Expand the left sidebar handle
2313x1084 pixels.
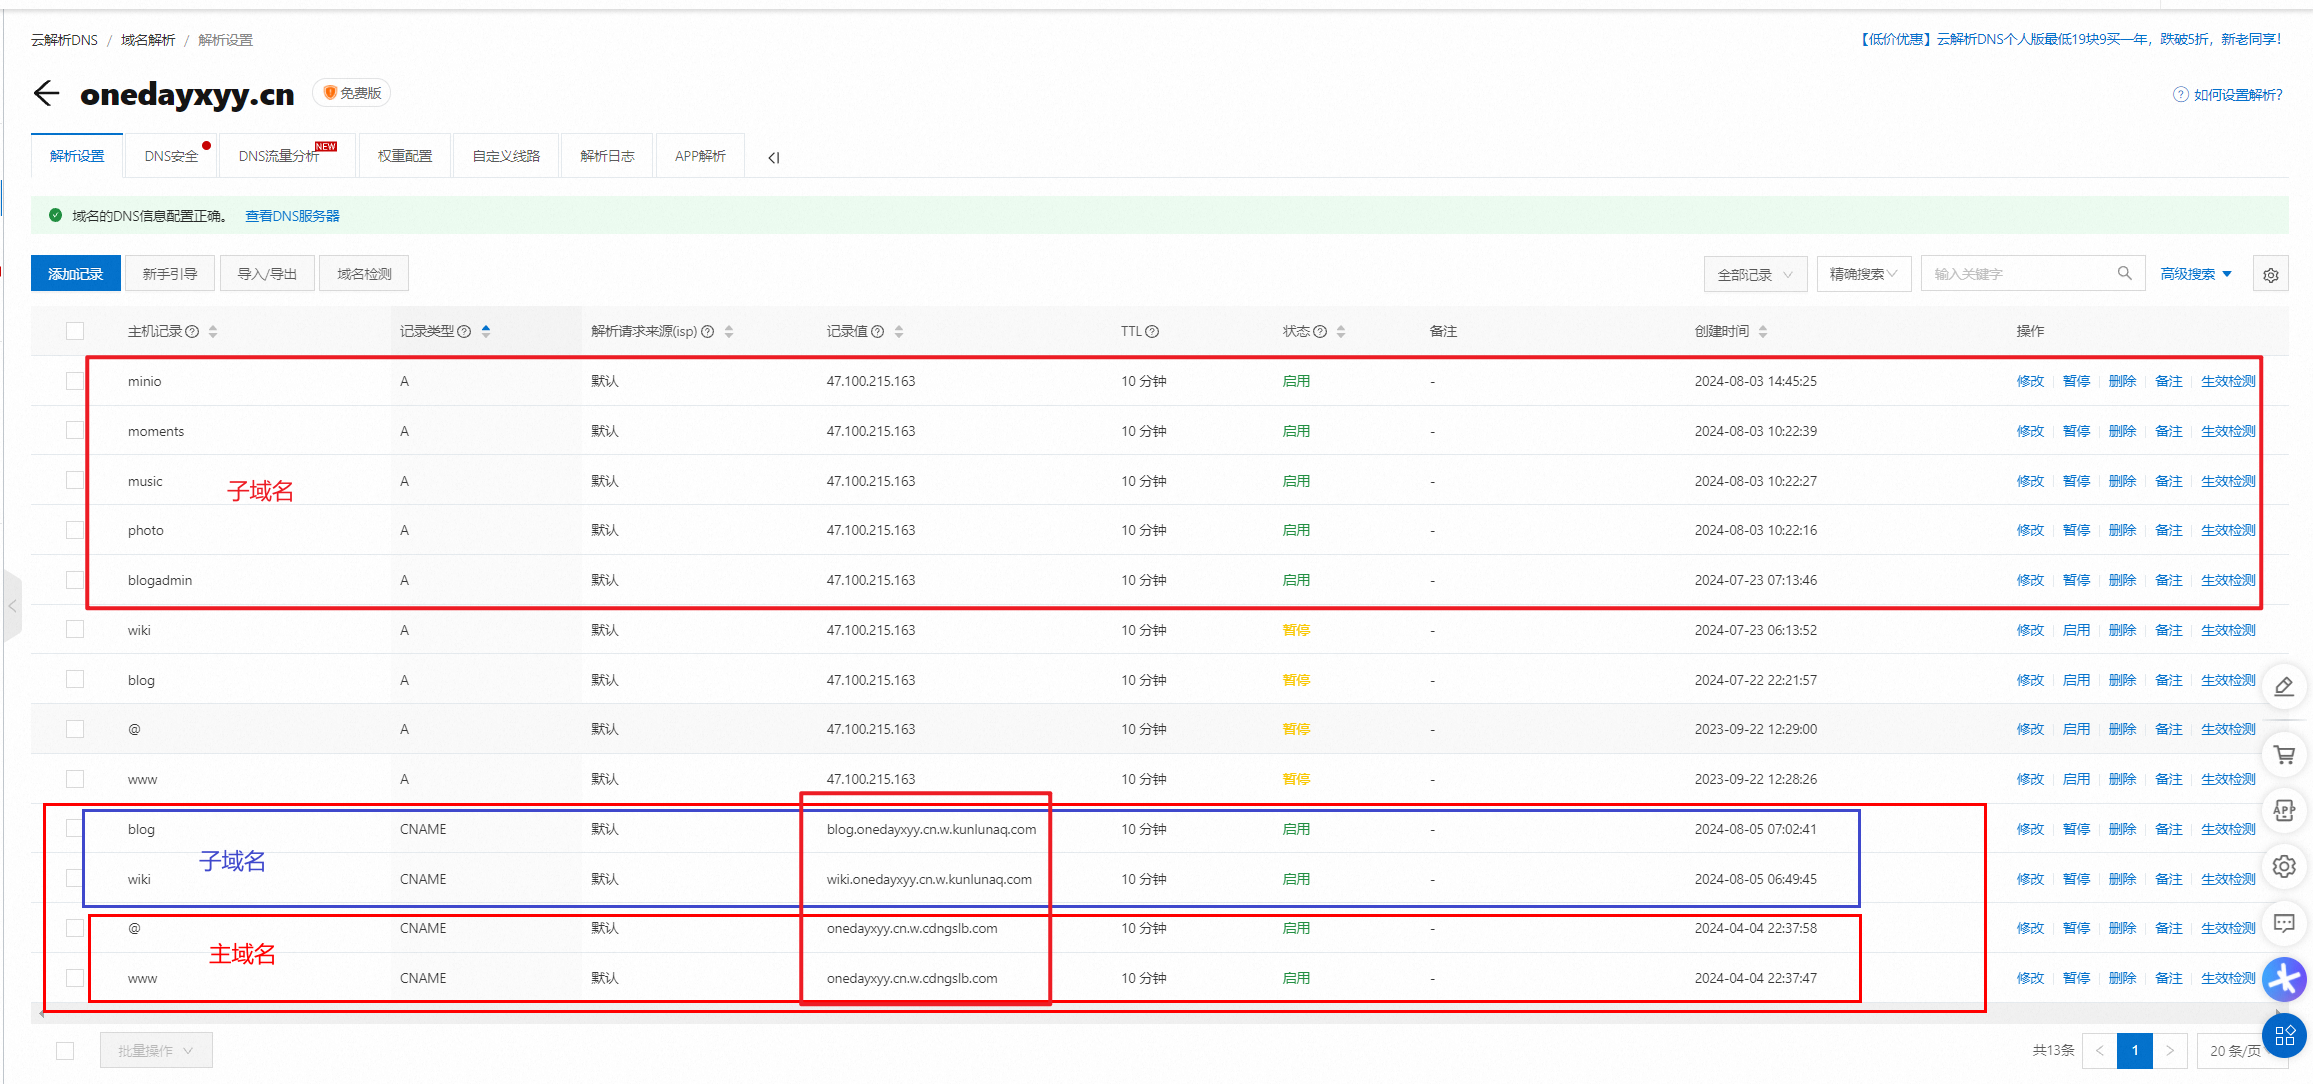[12, 606]
